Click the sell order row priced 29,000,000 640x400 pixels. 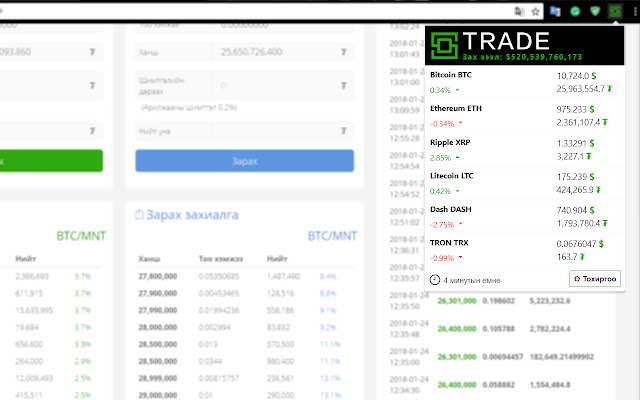pos(244,395)
